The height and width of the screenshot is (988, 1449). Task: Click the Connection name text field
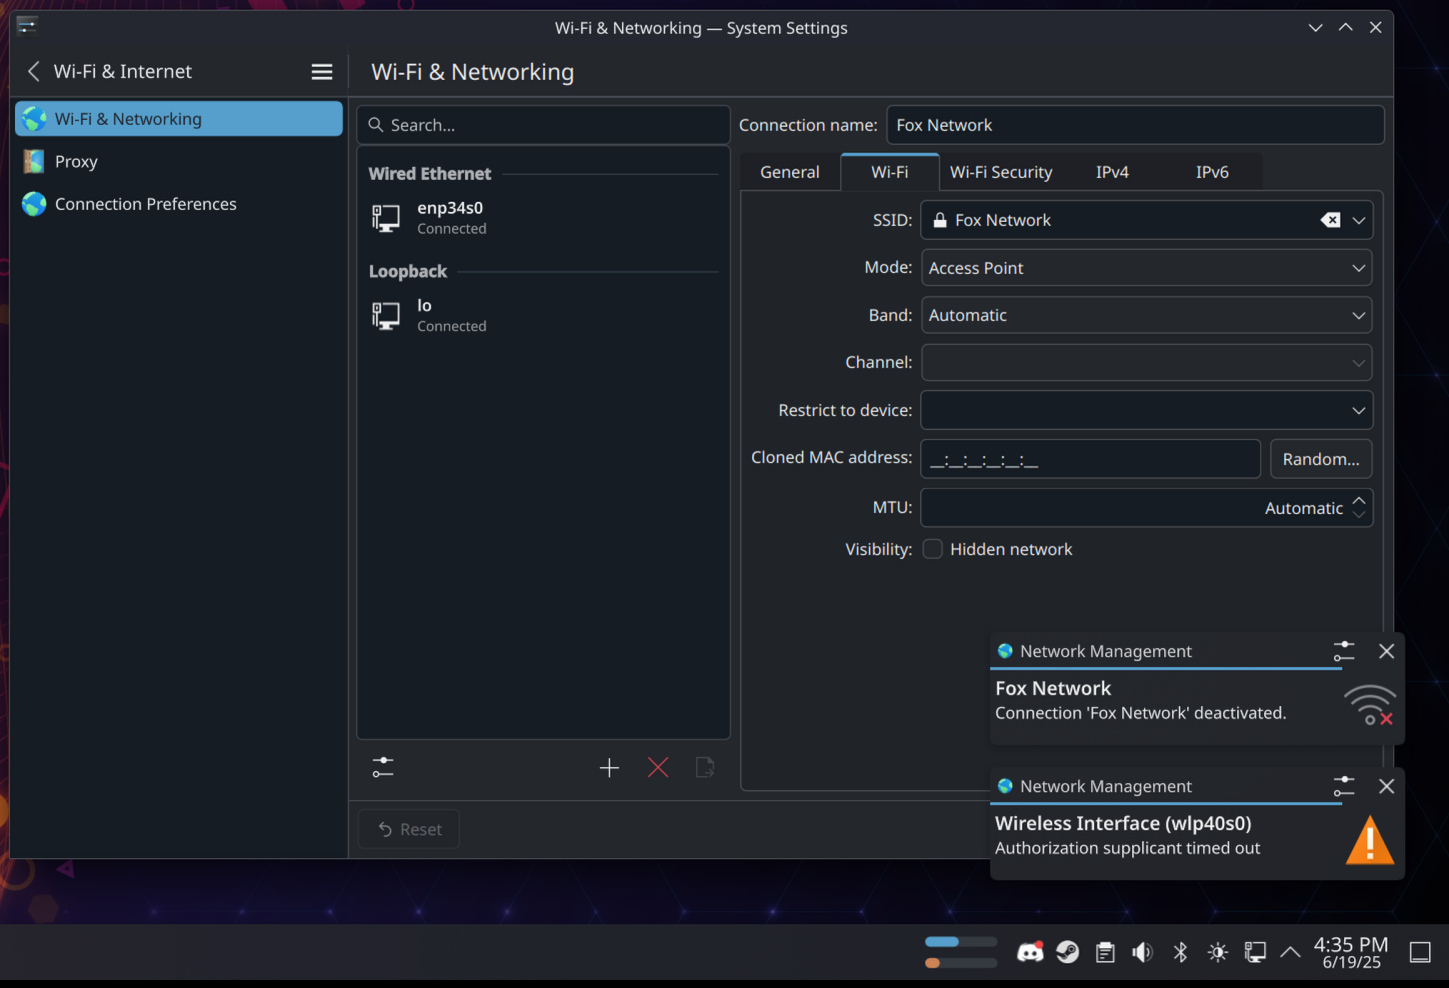click(1134, 125)
